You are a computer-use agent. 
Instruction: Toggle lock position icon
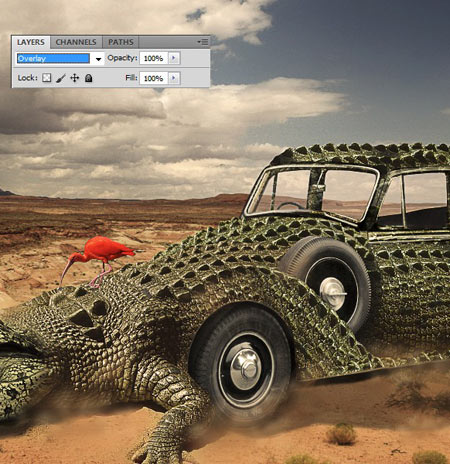coord(74,78)
